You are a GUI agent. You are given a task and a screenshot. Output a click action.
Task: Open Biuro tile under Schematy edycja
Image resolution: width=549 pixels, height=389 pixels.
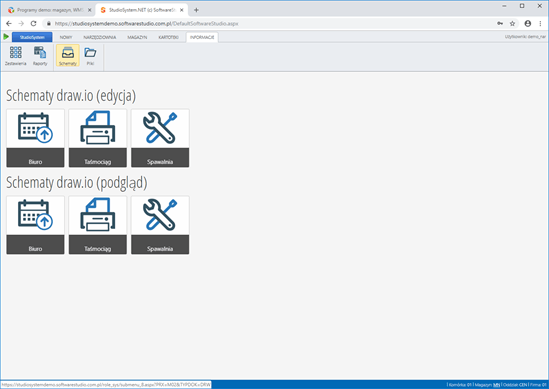pos(35,138)
